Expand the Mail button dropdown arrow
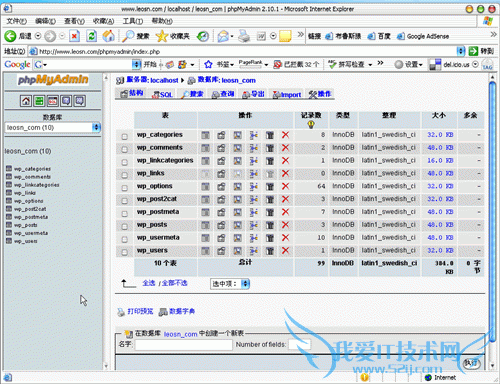 click(x=232, y=36)
